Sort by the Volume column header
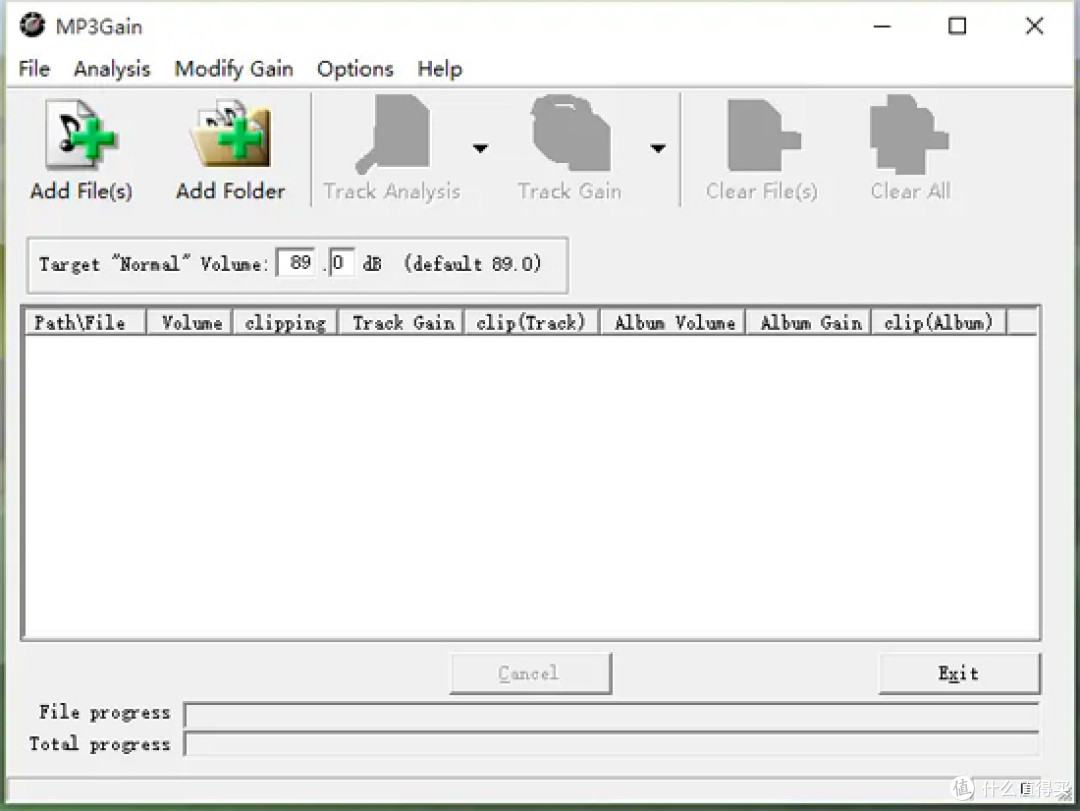The image size is (1080, 811). tap(189, 322)
